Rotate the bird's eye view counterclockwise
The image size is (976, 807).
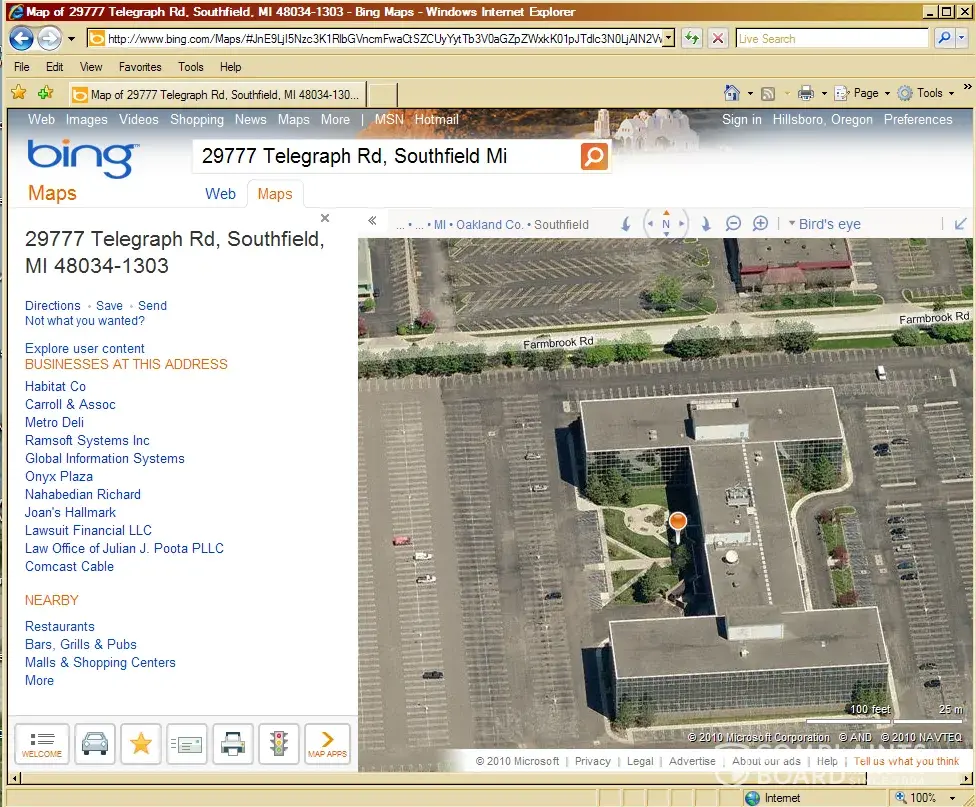pyautogui.click(x=626, y=224)
